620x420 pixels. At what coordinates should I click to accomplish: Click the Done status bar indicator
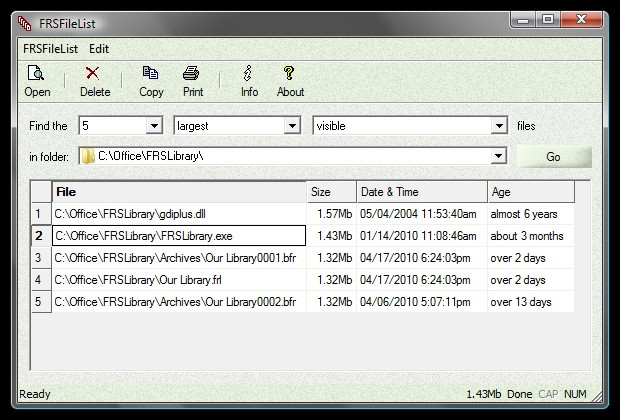(x=520, y=394)
